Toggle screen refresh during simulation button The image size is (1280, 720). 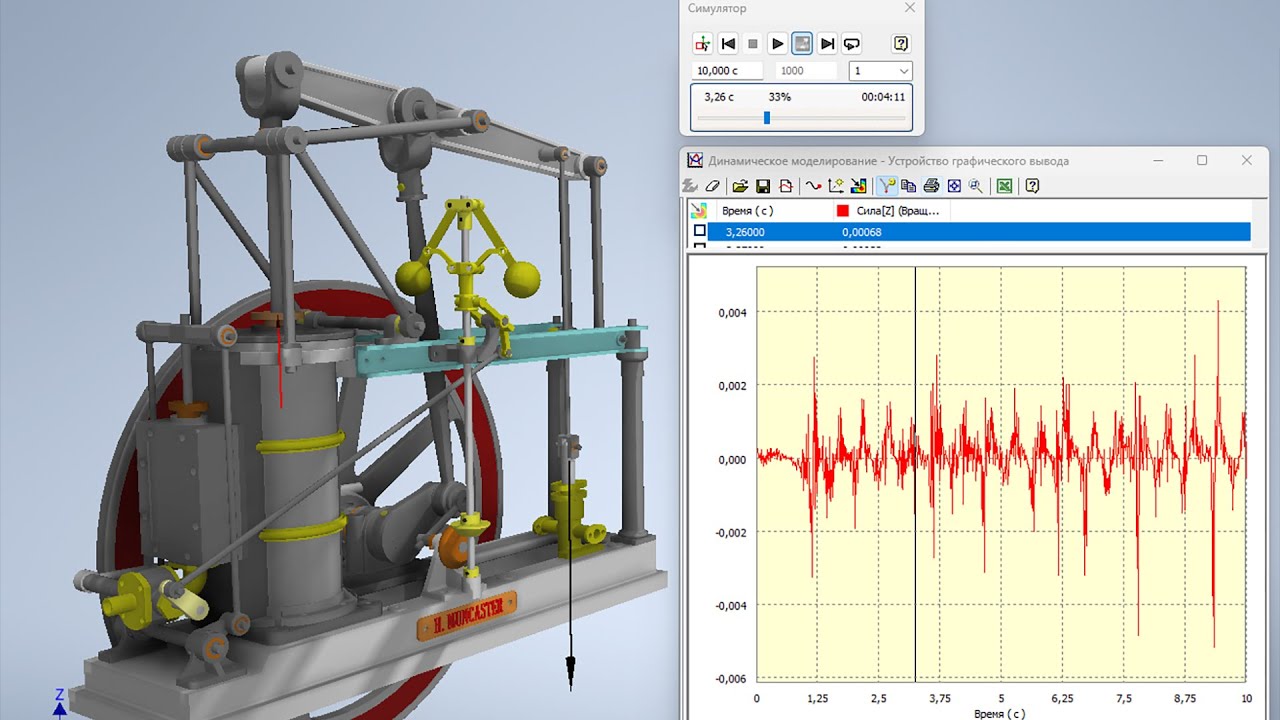click(802, 44)
